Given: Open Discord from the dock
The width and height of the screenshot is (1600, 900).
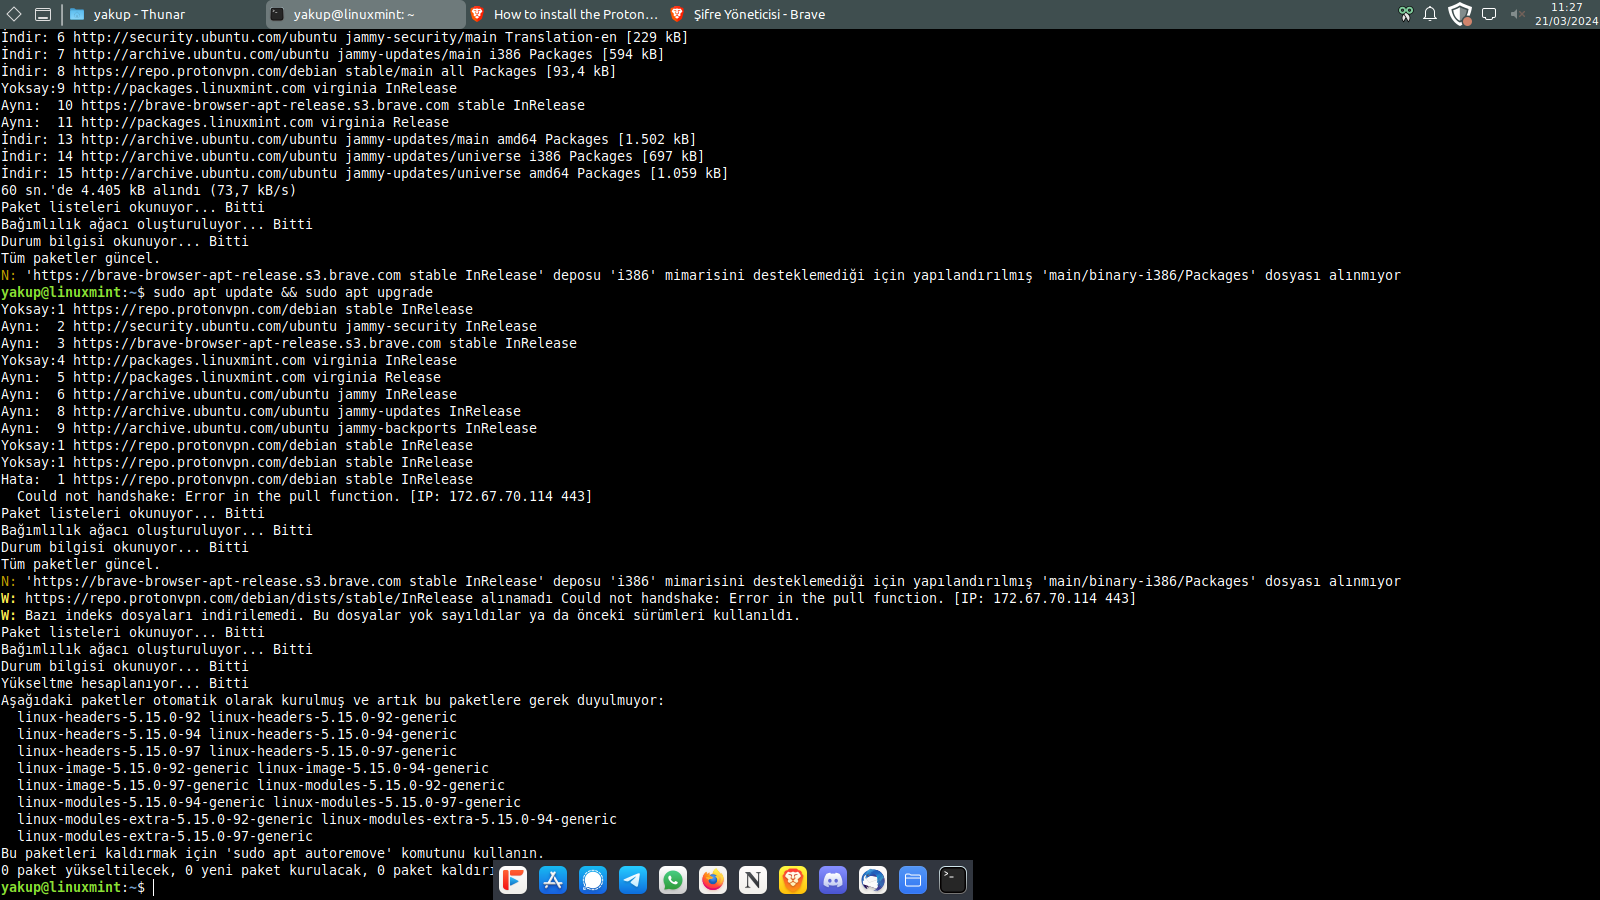Looking at the screenshot, I should coord(833,880).
